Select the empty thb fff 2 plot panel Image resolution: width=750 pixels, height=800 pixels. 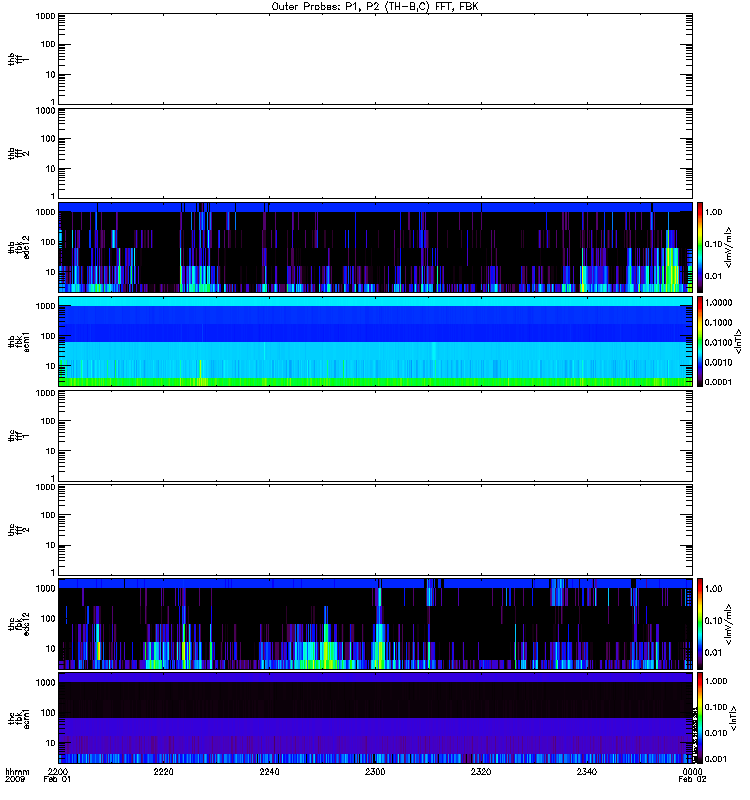[x=376, y=154]
